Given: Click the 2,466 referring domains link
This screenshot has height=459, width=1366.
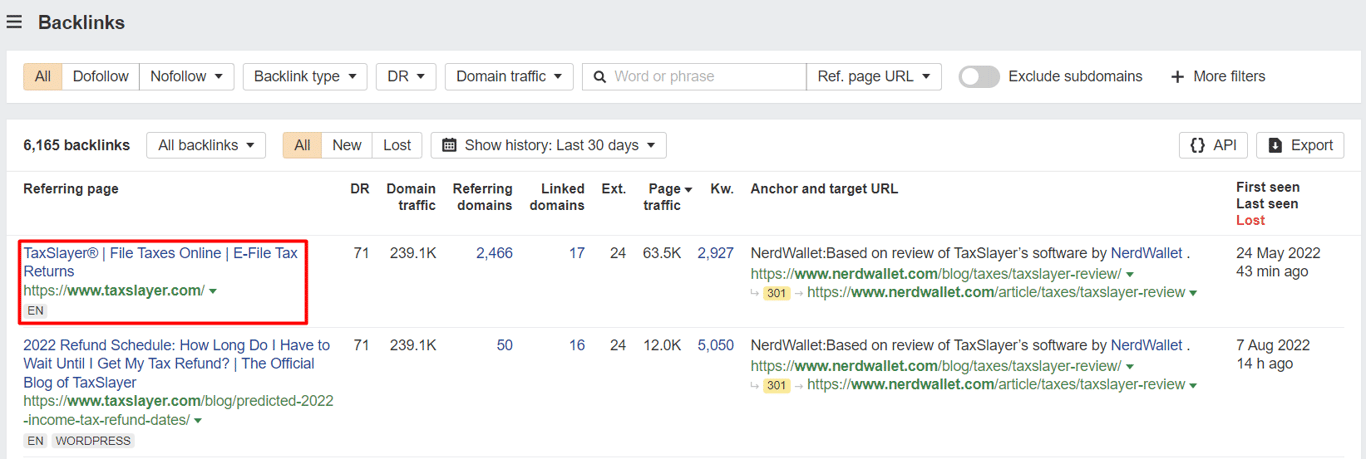Looking at the screenshot, I should point(494,254).
